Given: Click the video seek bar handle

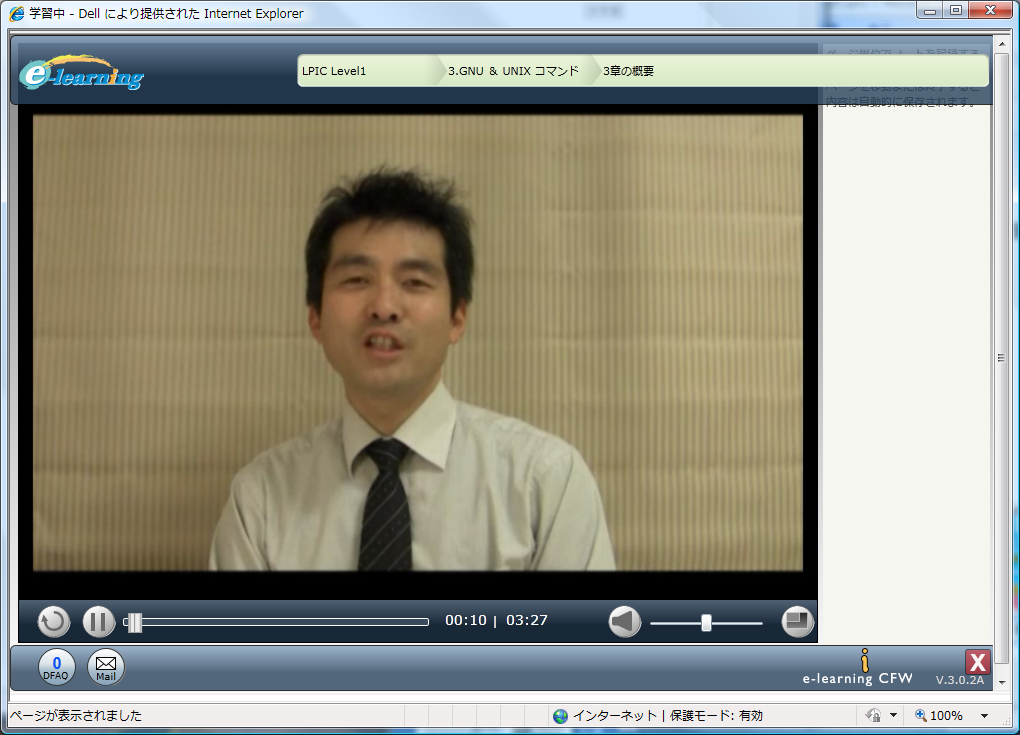Looking at the screenshot, I should pyautogui.click(x=135, y=622).
